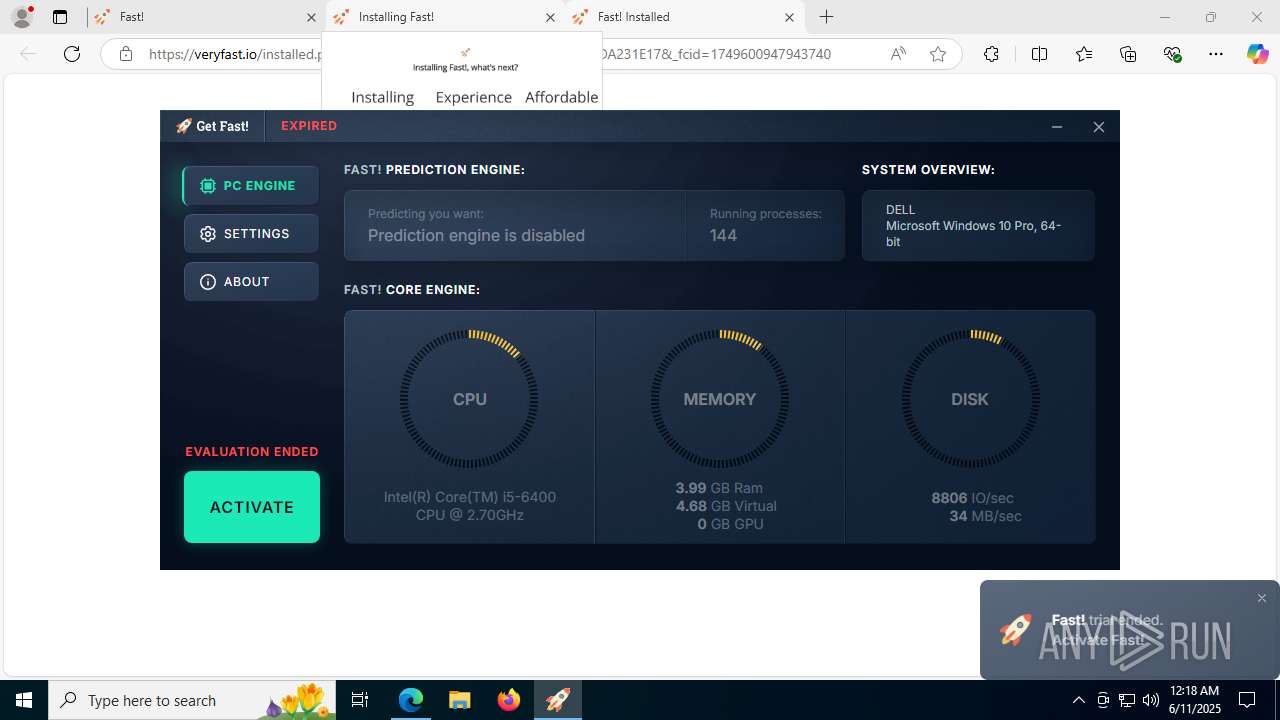1280x720 pixels.
Task: Close the 'Fast! Installed' browser tab
Action: coord(789,17)
